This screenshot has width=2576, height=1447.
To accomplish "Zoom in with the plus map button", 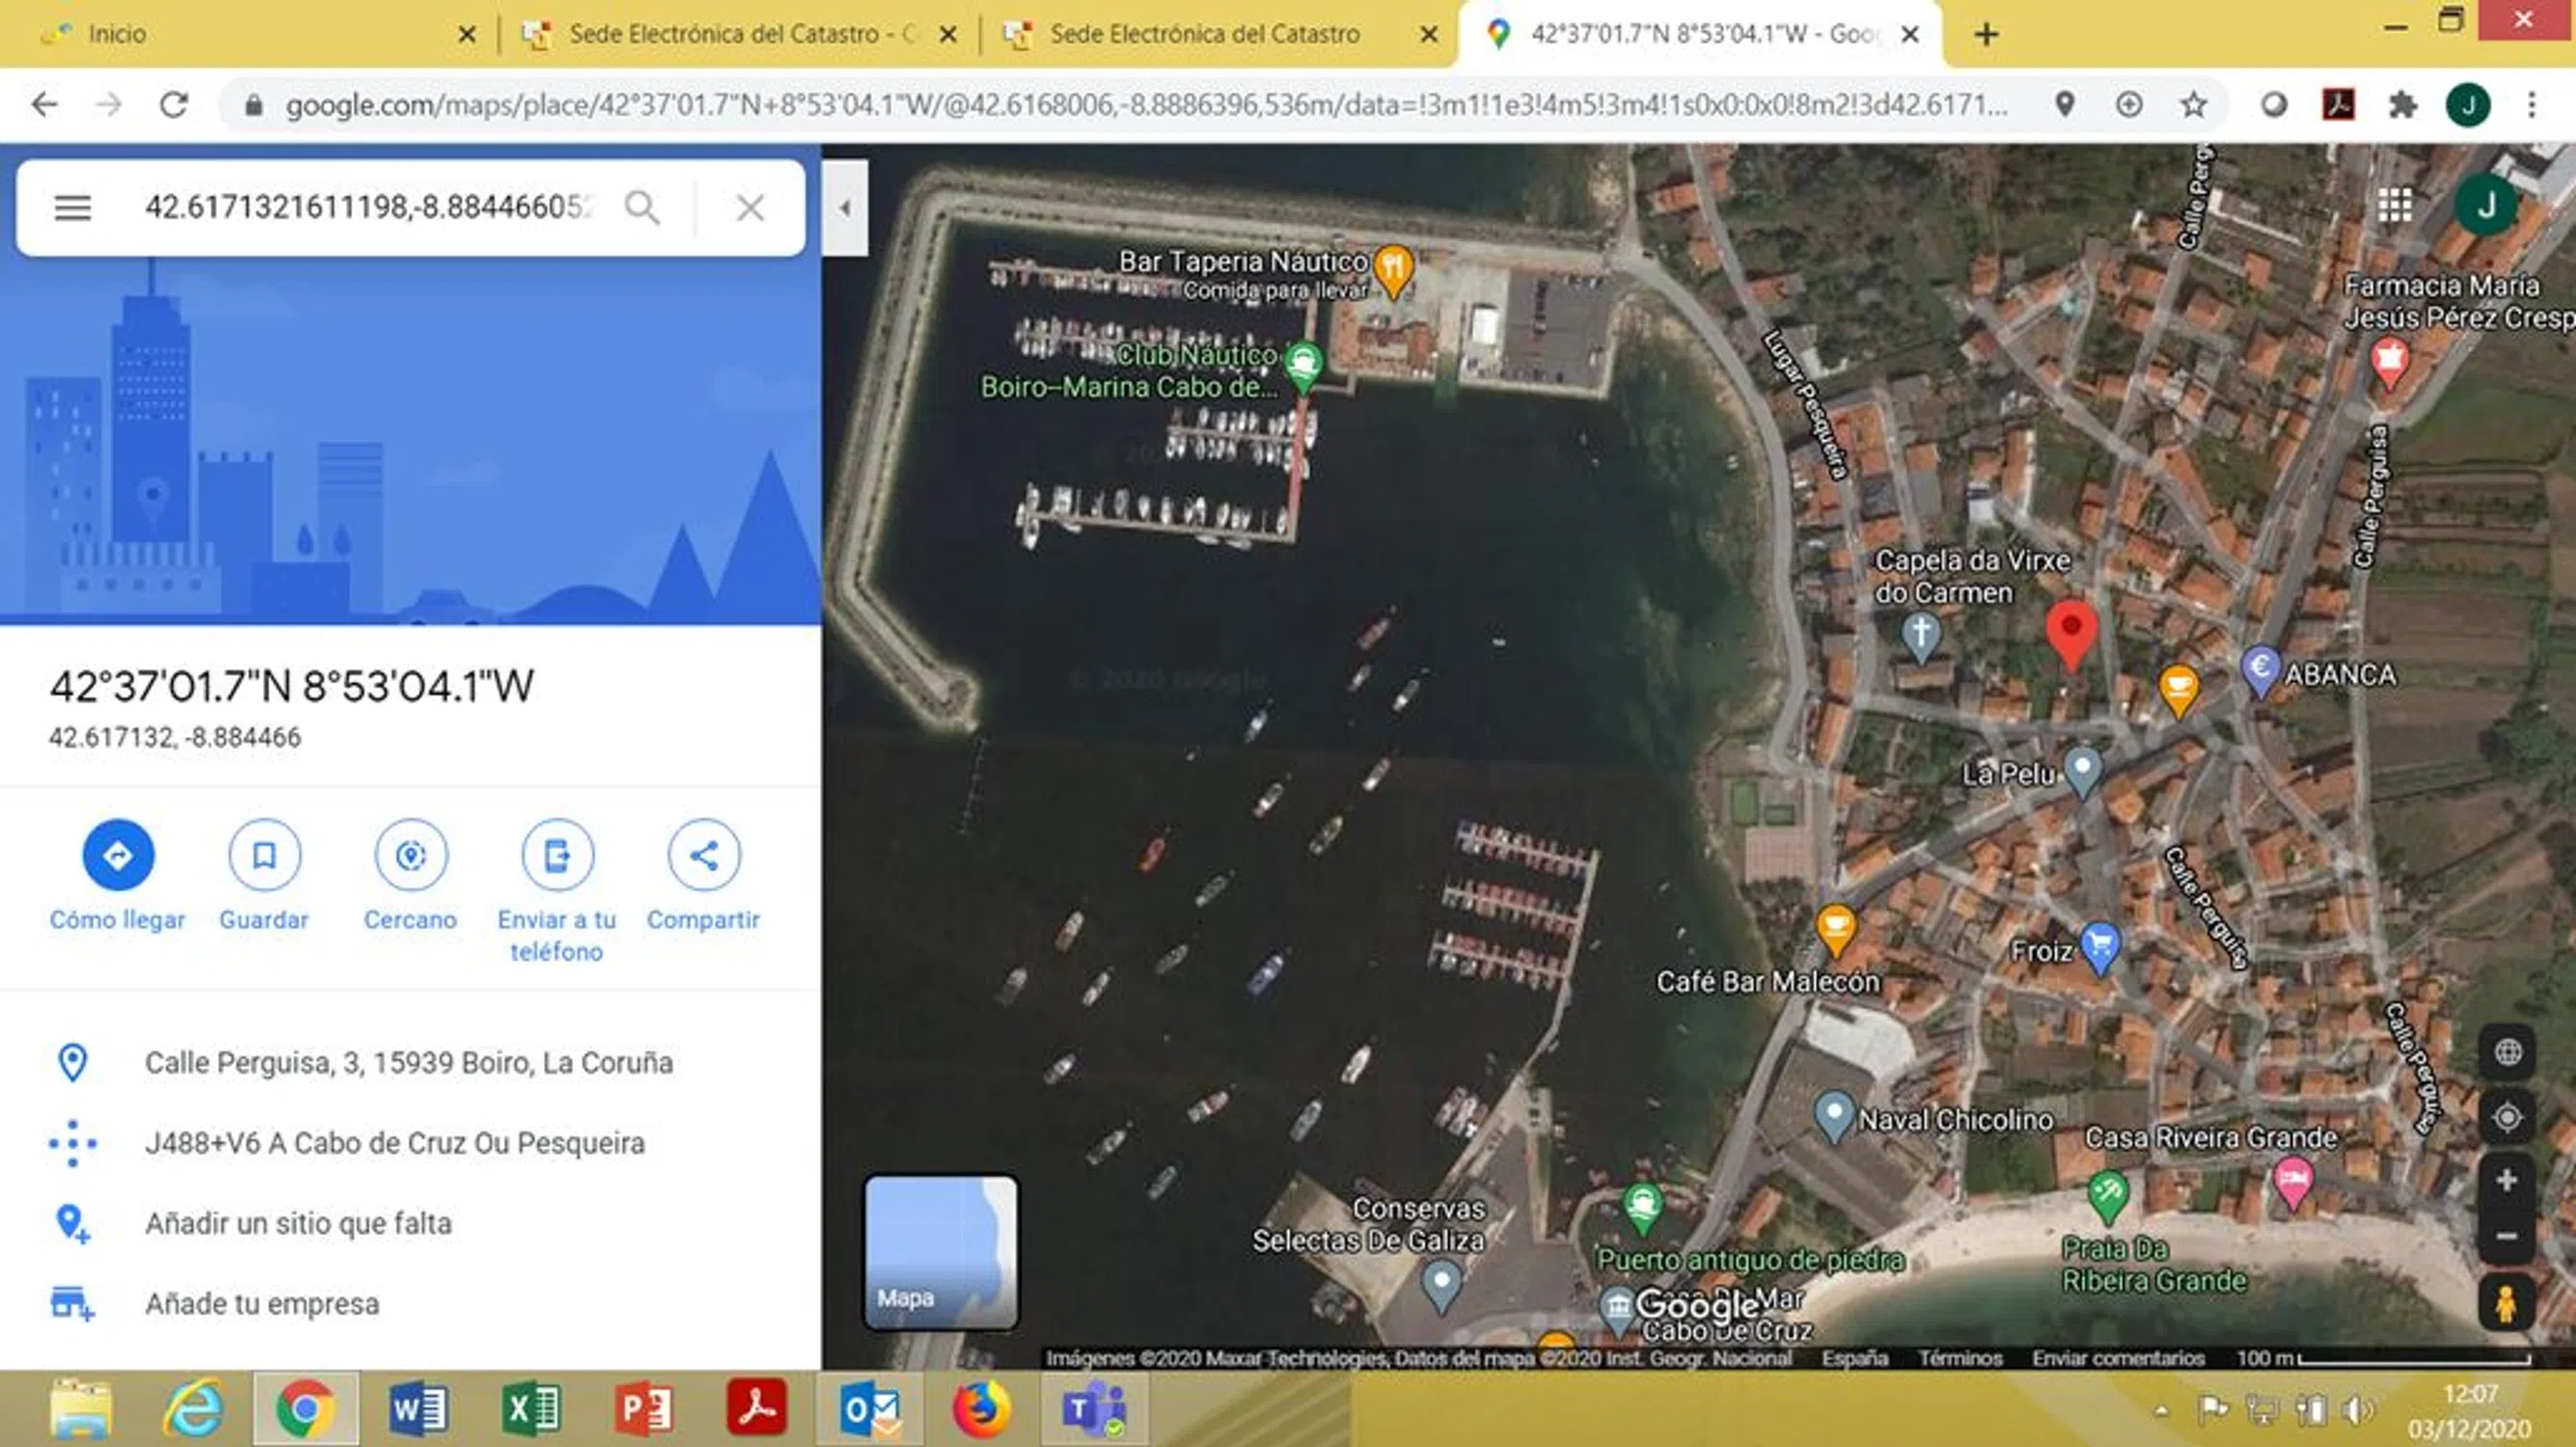I will point(2506,1181).
